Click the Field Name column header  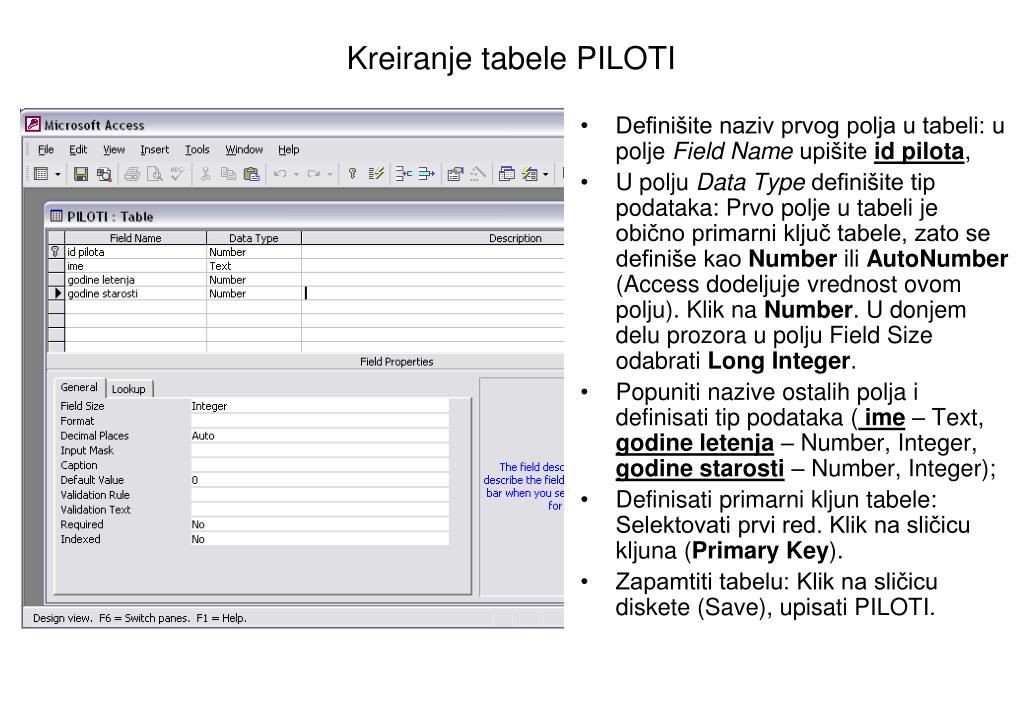point(135,238)
